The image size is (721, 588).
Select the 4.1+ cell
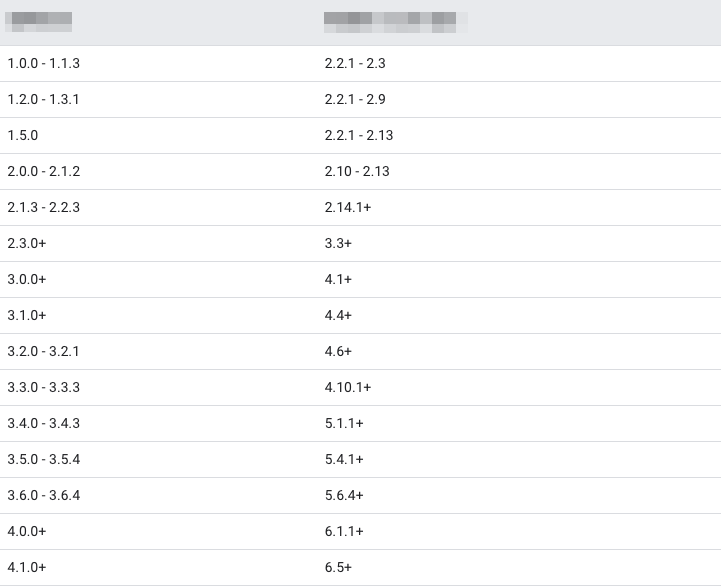coord(339,280)
